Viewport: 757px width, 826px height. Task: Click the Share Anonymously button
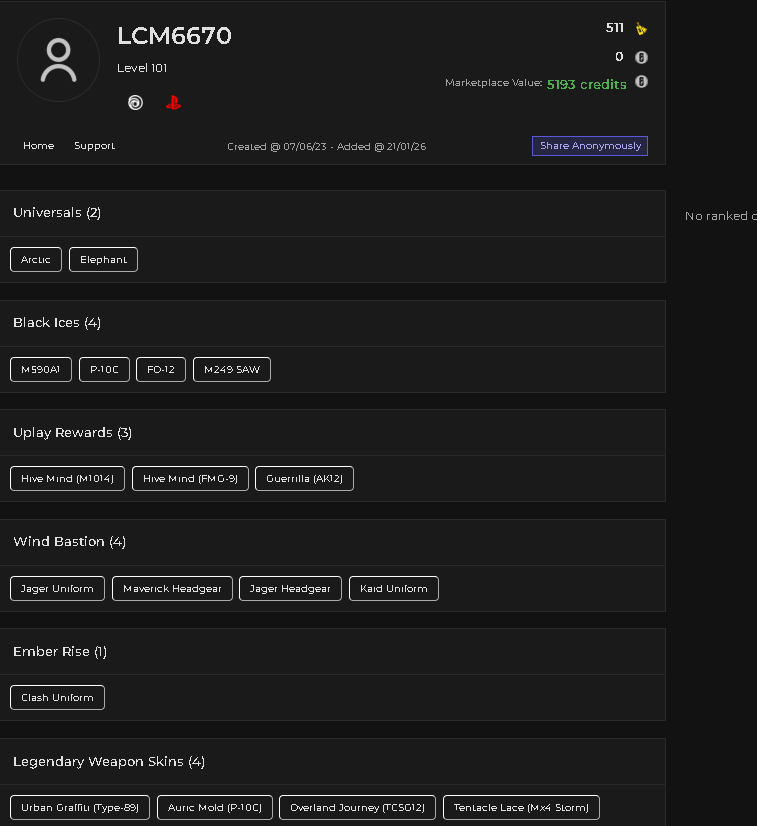click(590, 146)
